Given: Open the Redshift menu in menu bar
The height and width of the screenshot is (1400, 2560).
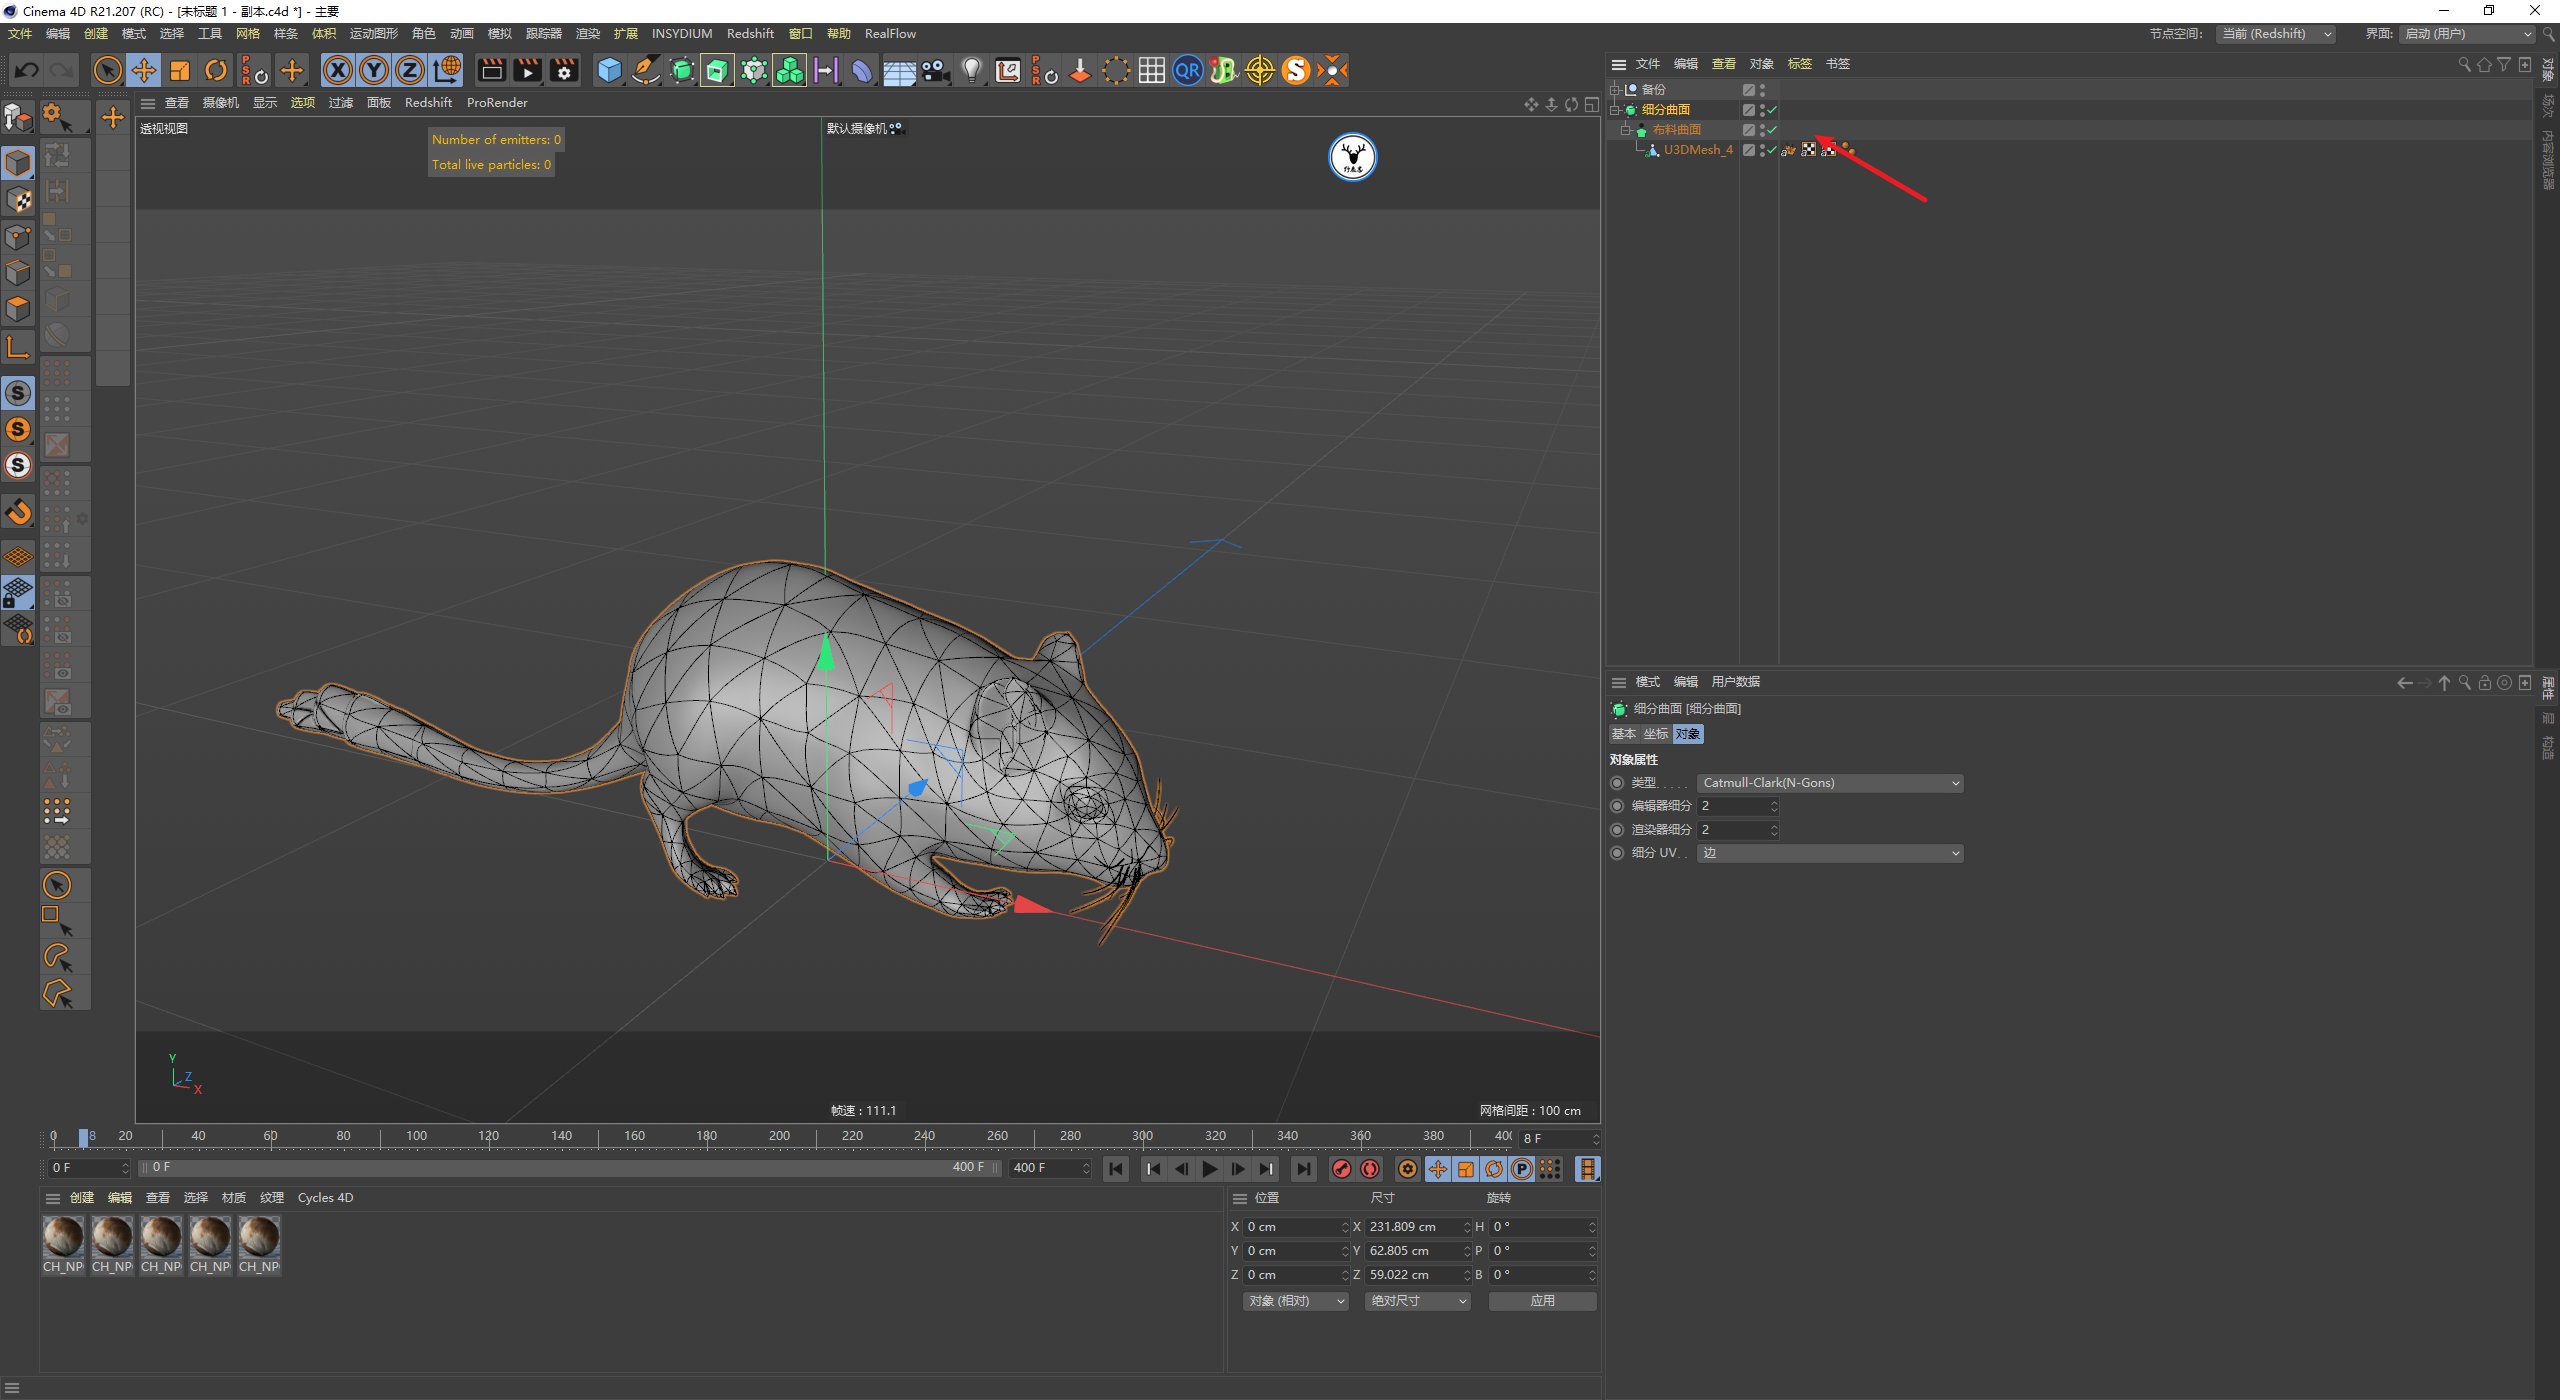Looking at the screenshot, I should pos(749,34).
